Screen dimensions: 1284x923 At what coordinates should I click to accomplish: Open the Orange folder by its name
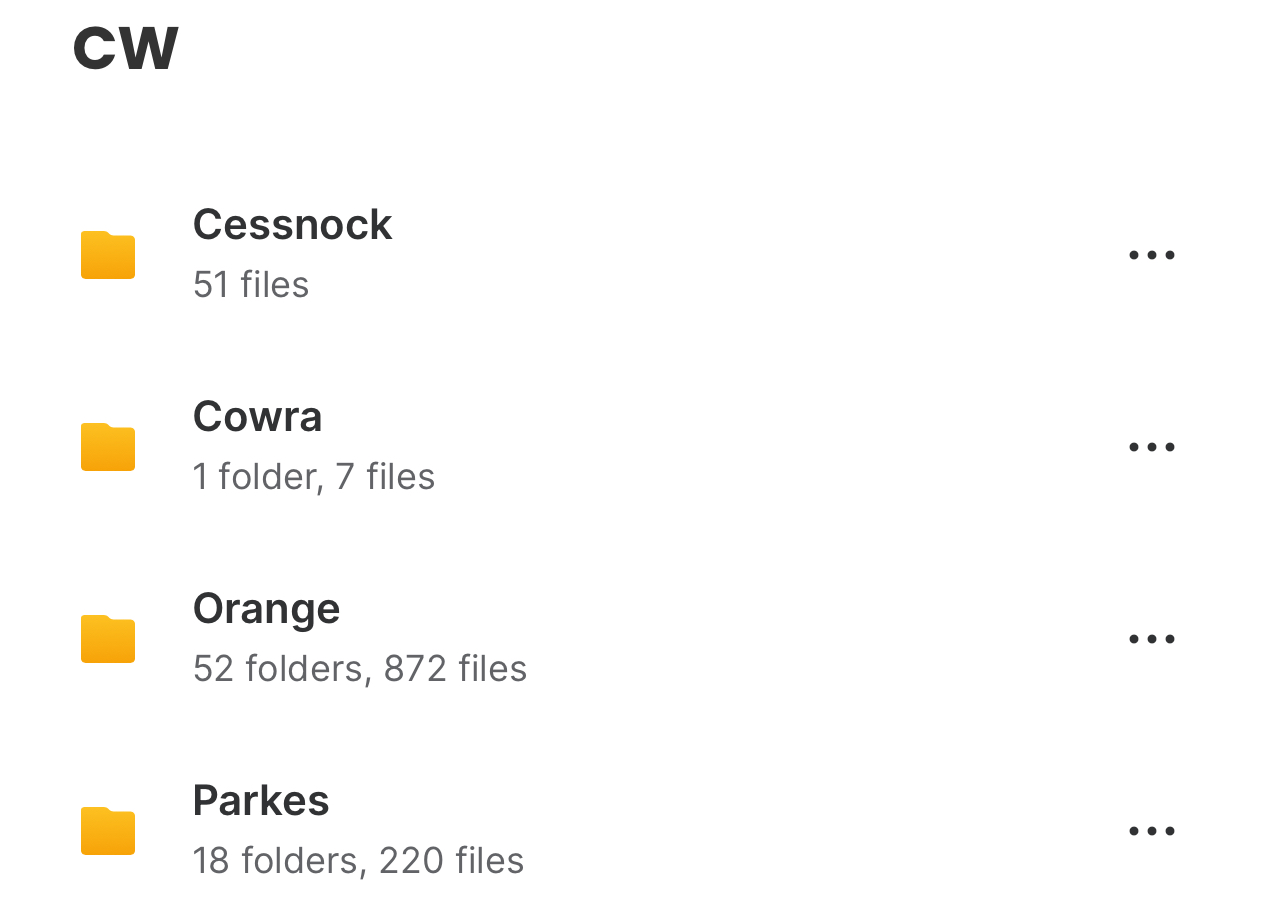tap(266, 609)
